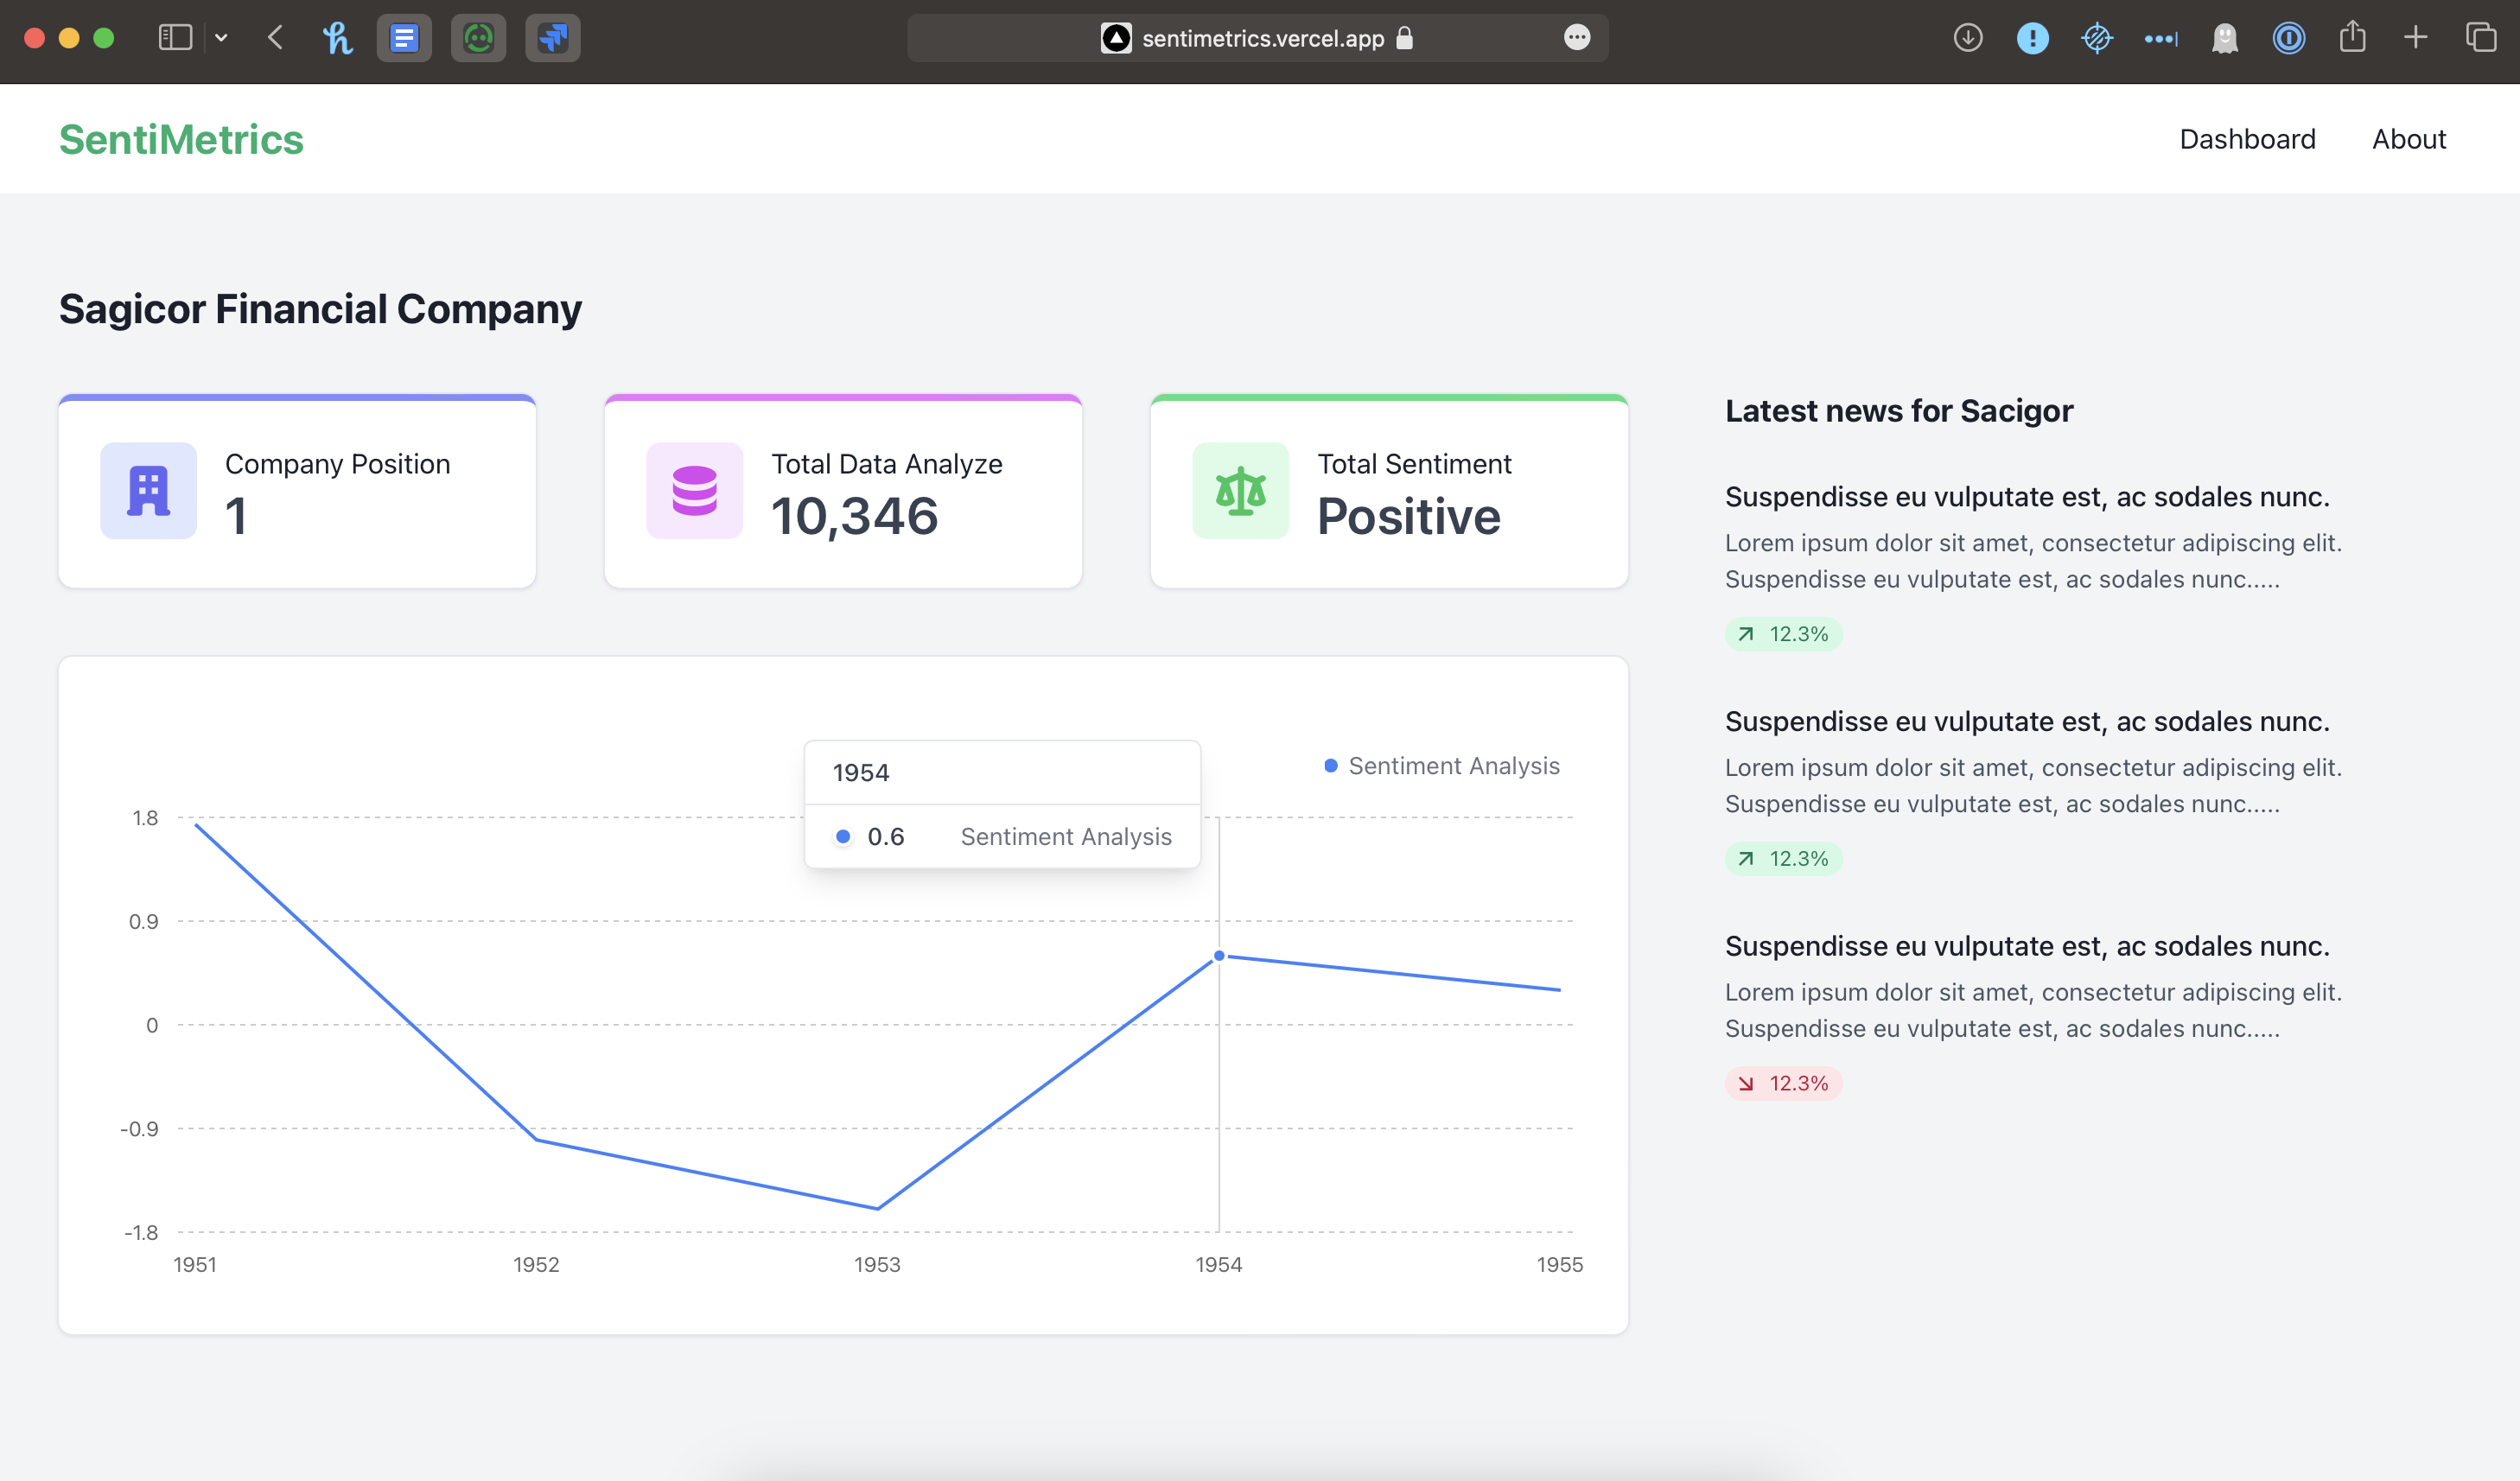Click the SentiMetrics logo
This screenshot has height=1481, width=2520.
click(x=181, y=139)
